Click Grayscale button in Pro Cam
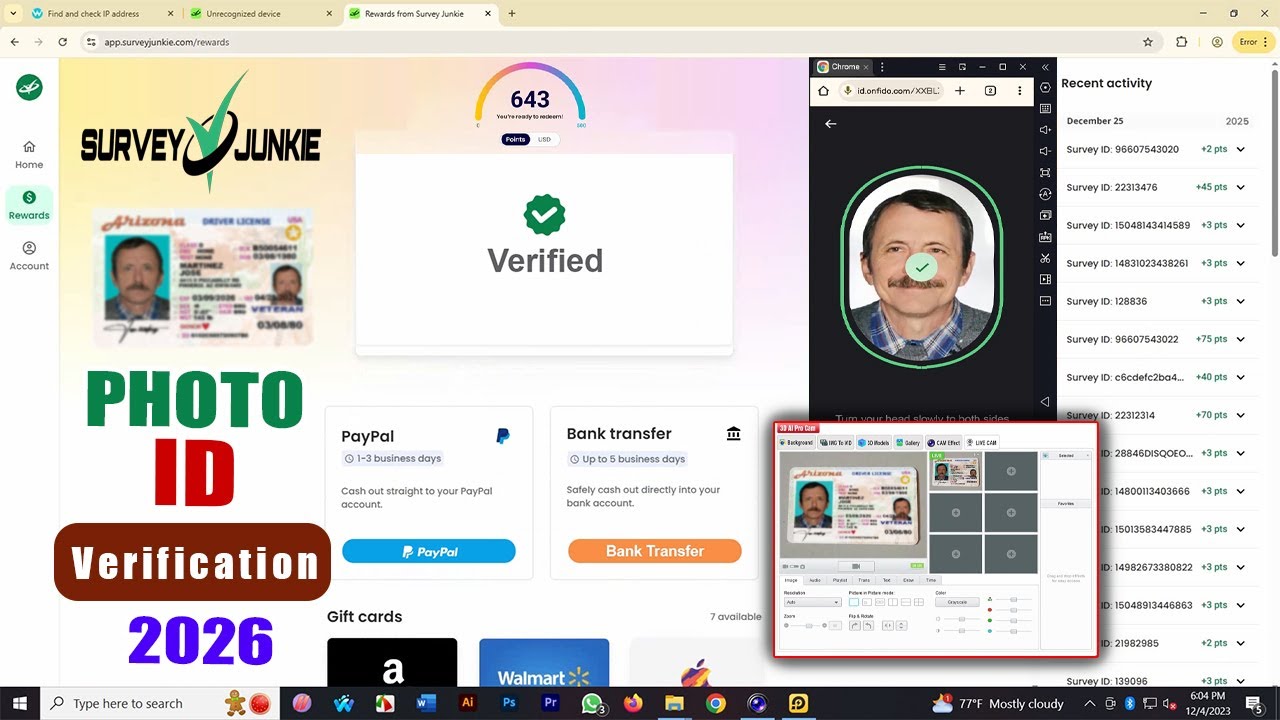1280x720 pixels. [957, 602]
